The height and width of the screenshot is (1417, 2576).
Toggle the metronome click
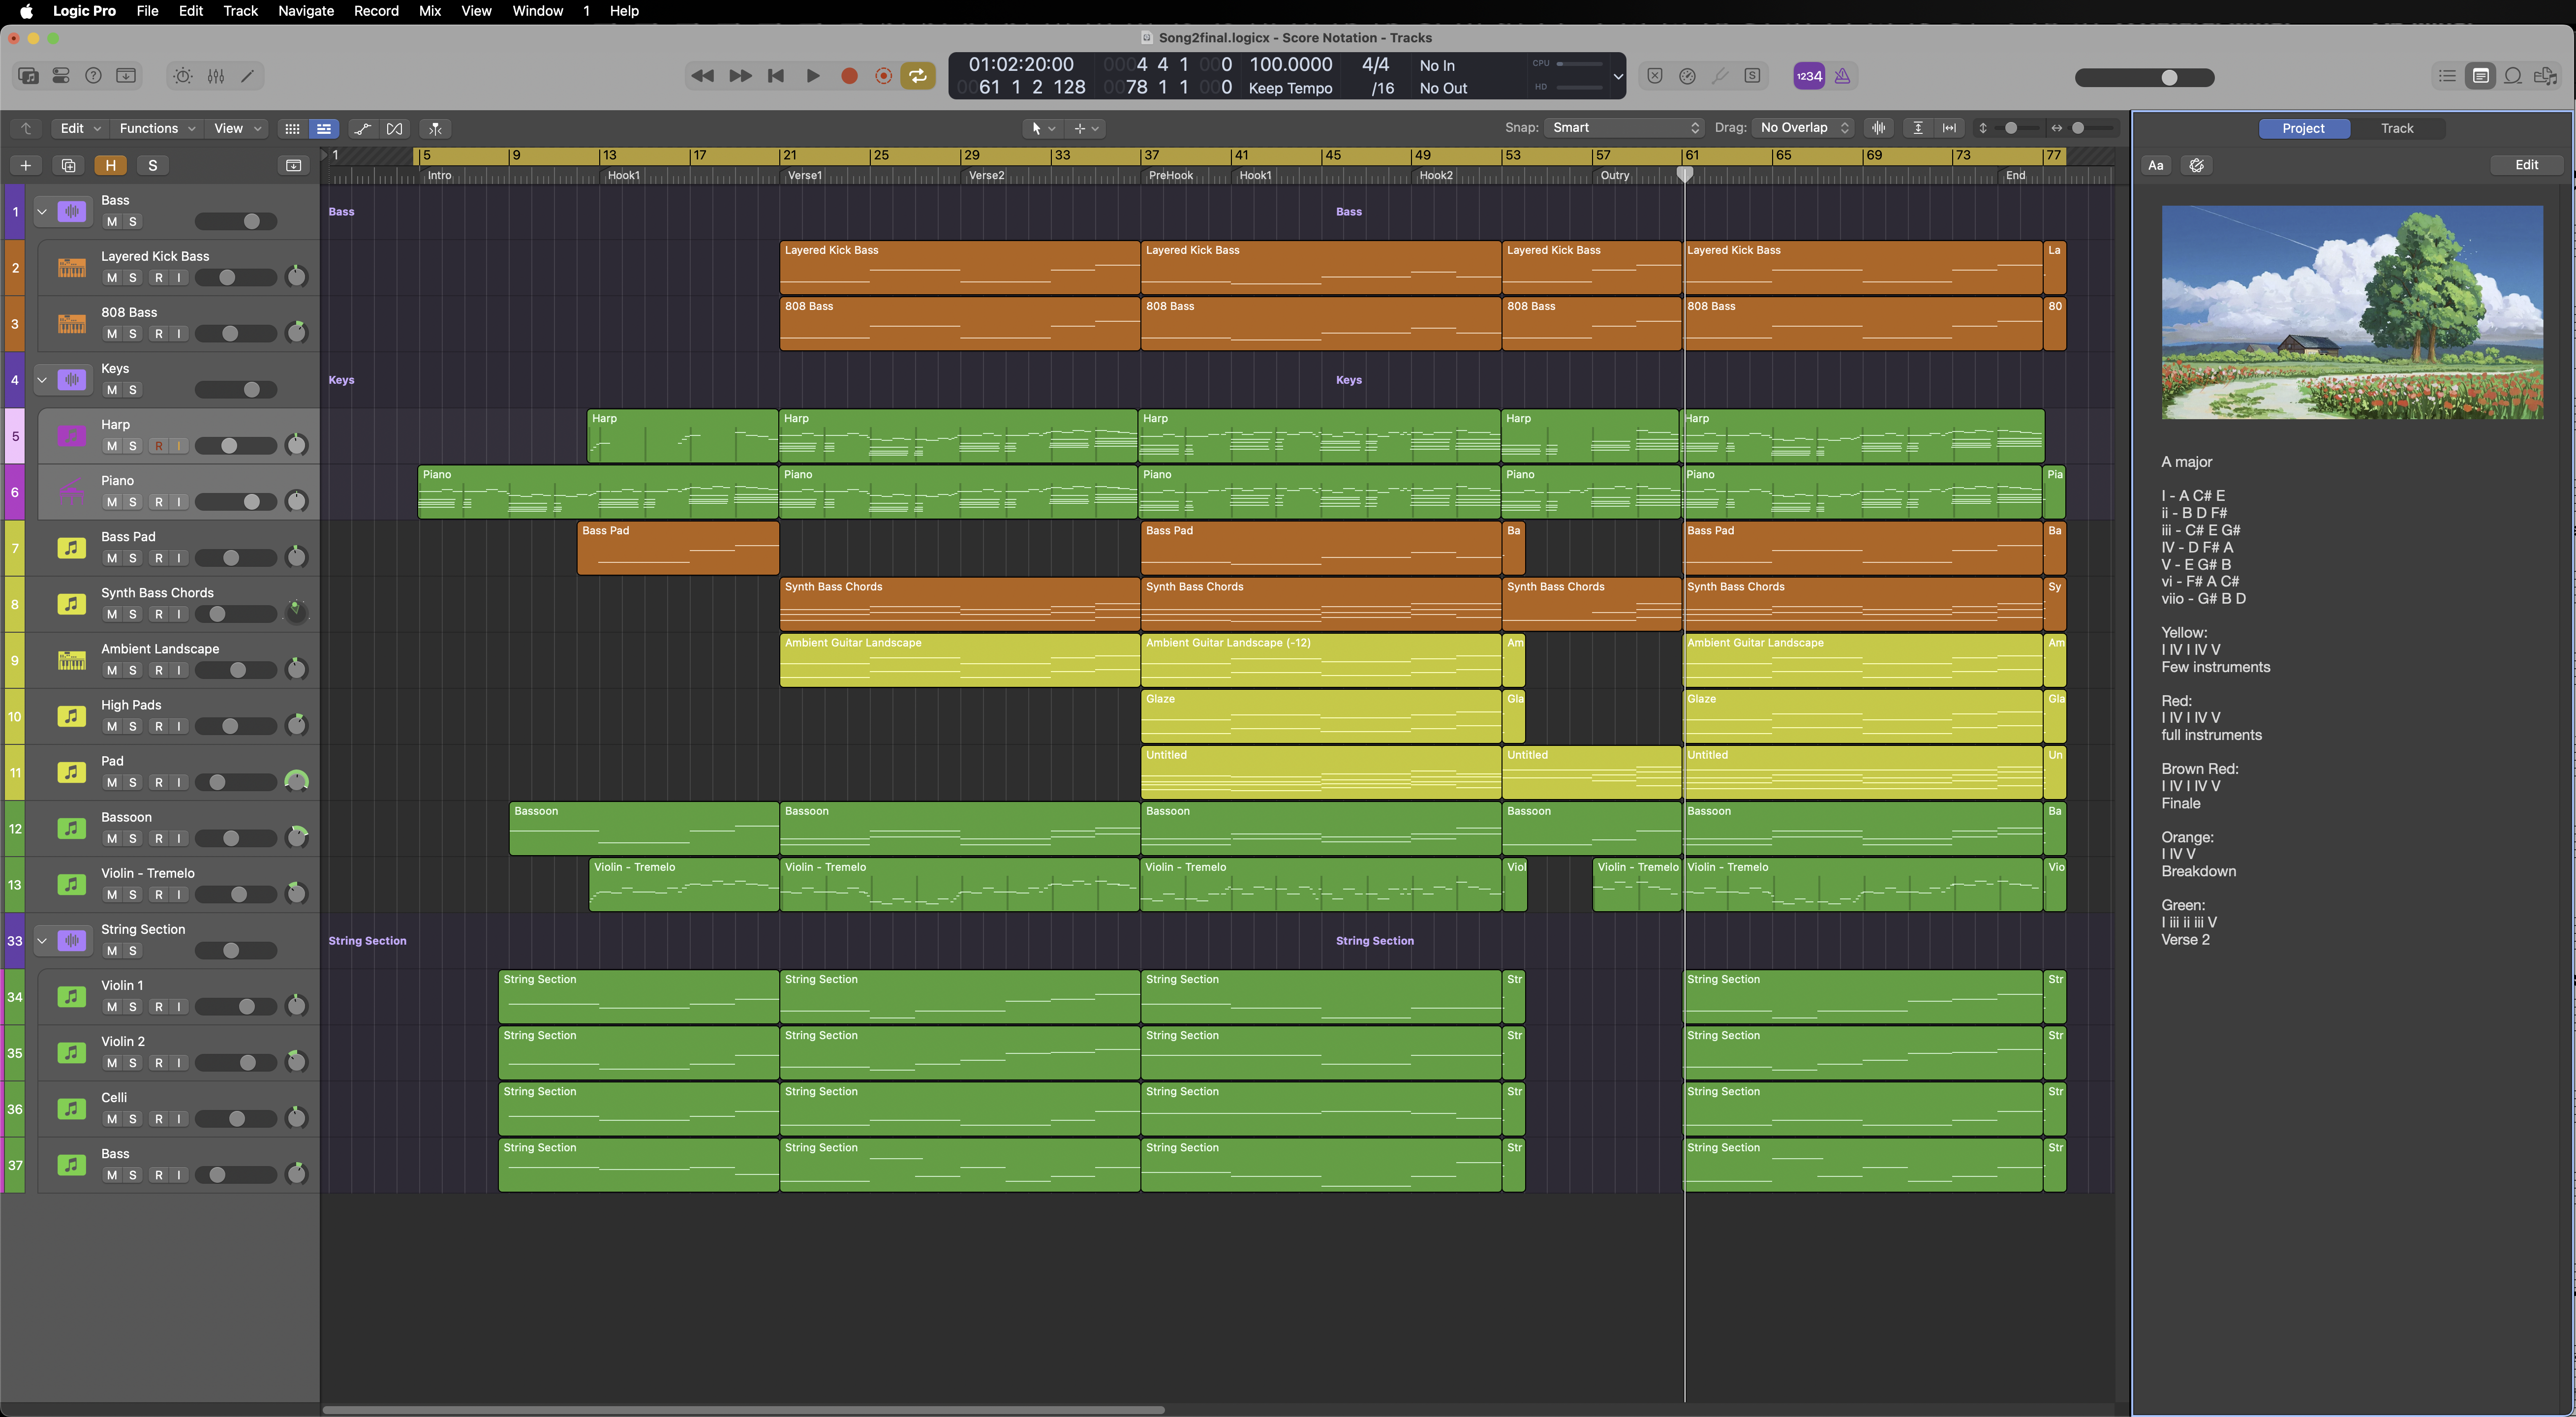(1842, 76)
